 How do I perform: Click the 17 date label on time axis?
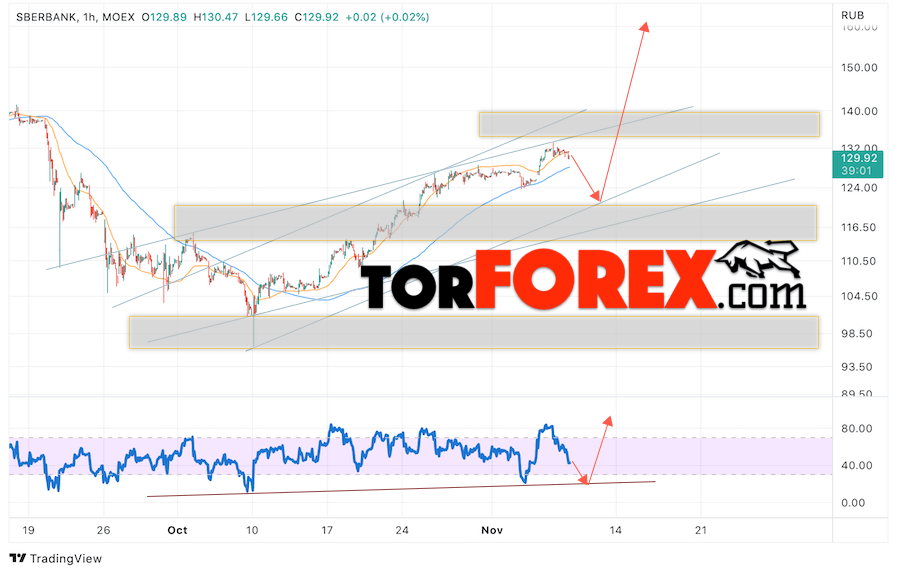pyautogui.click(x=327, y=531)
